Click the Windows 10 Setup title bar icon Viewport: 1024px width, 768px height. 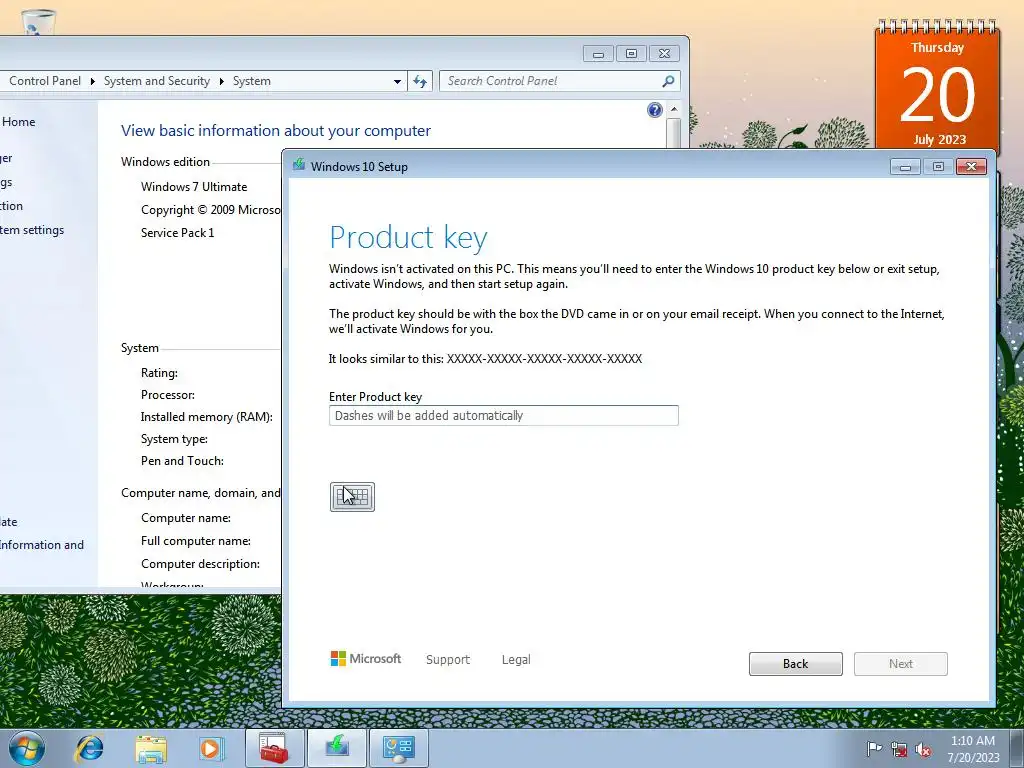tap(299, 165)
